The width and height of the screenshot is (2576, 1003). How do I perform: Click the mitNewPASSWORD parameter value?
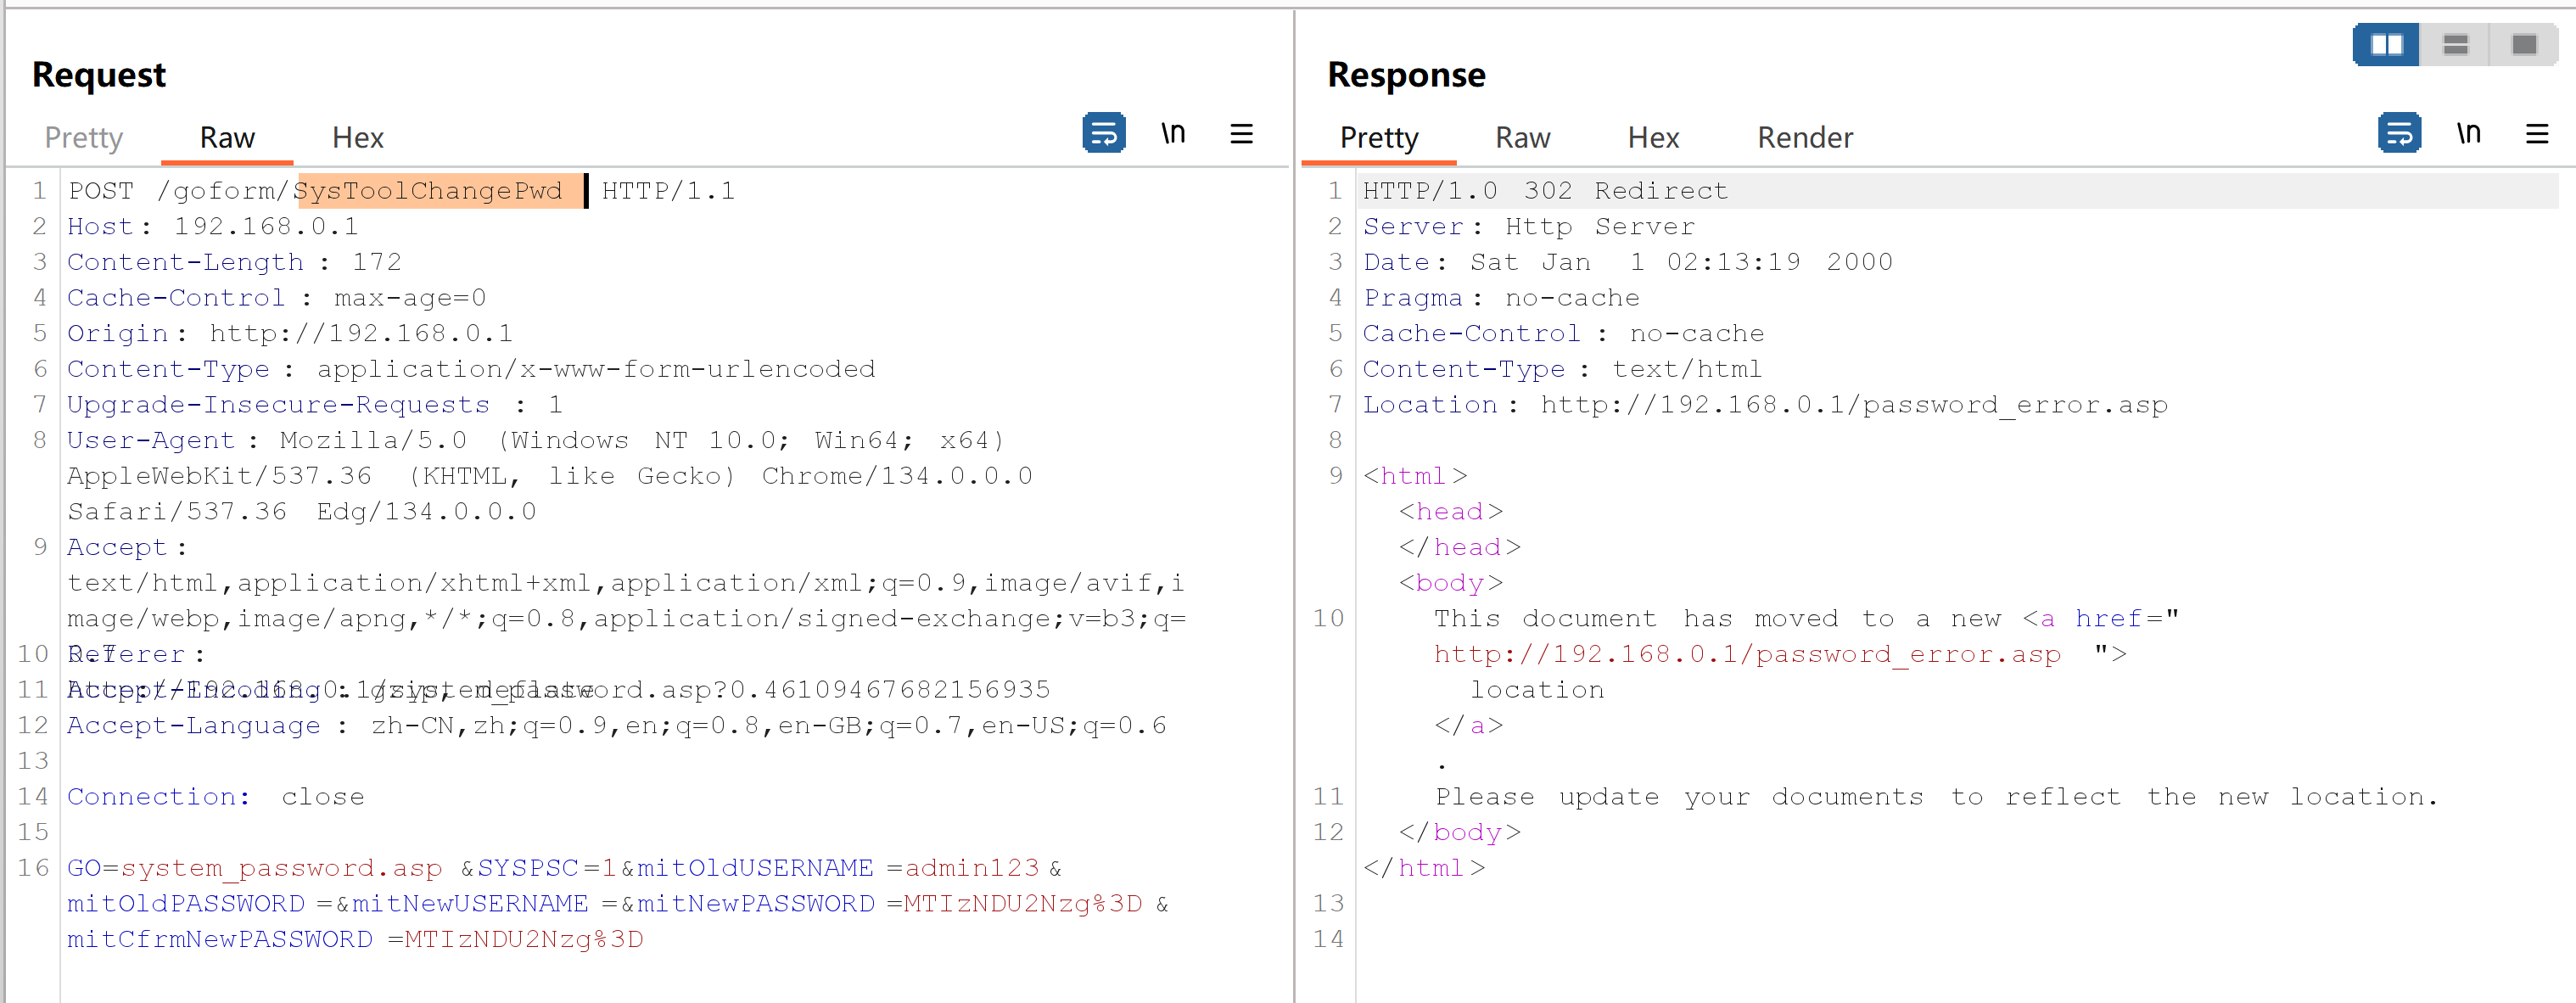point(1022,904)
